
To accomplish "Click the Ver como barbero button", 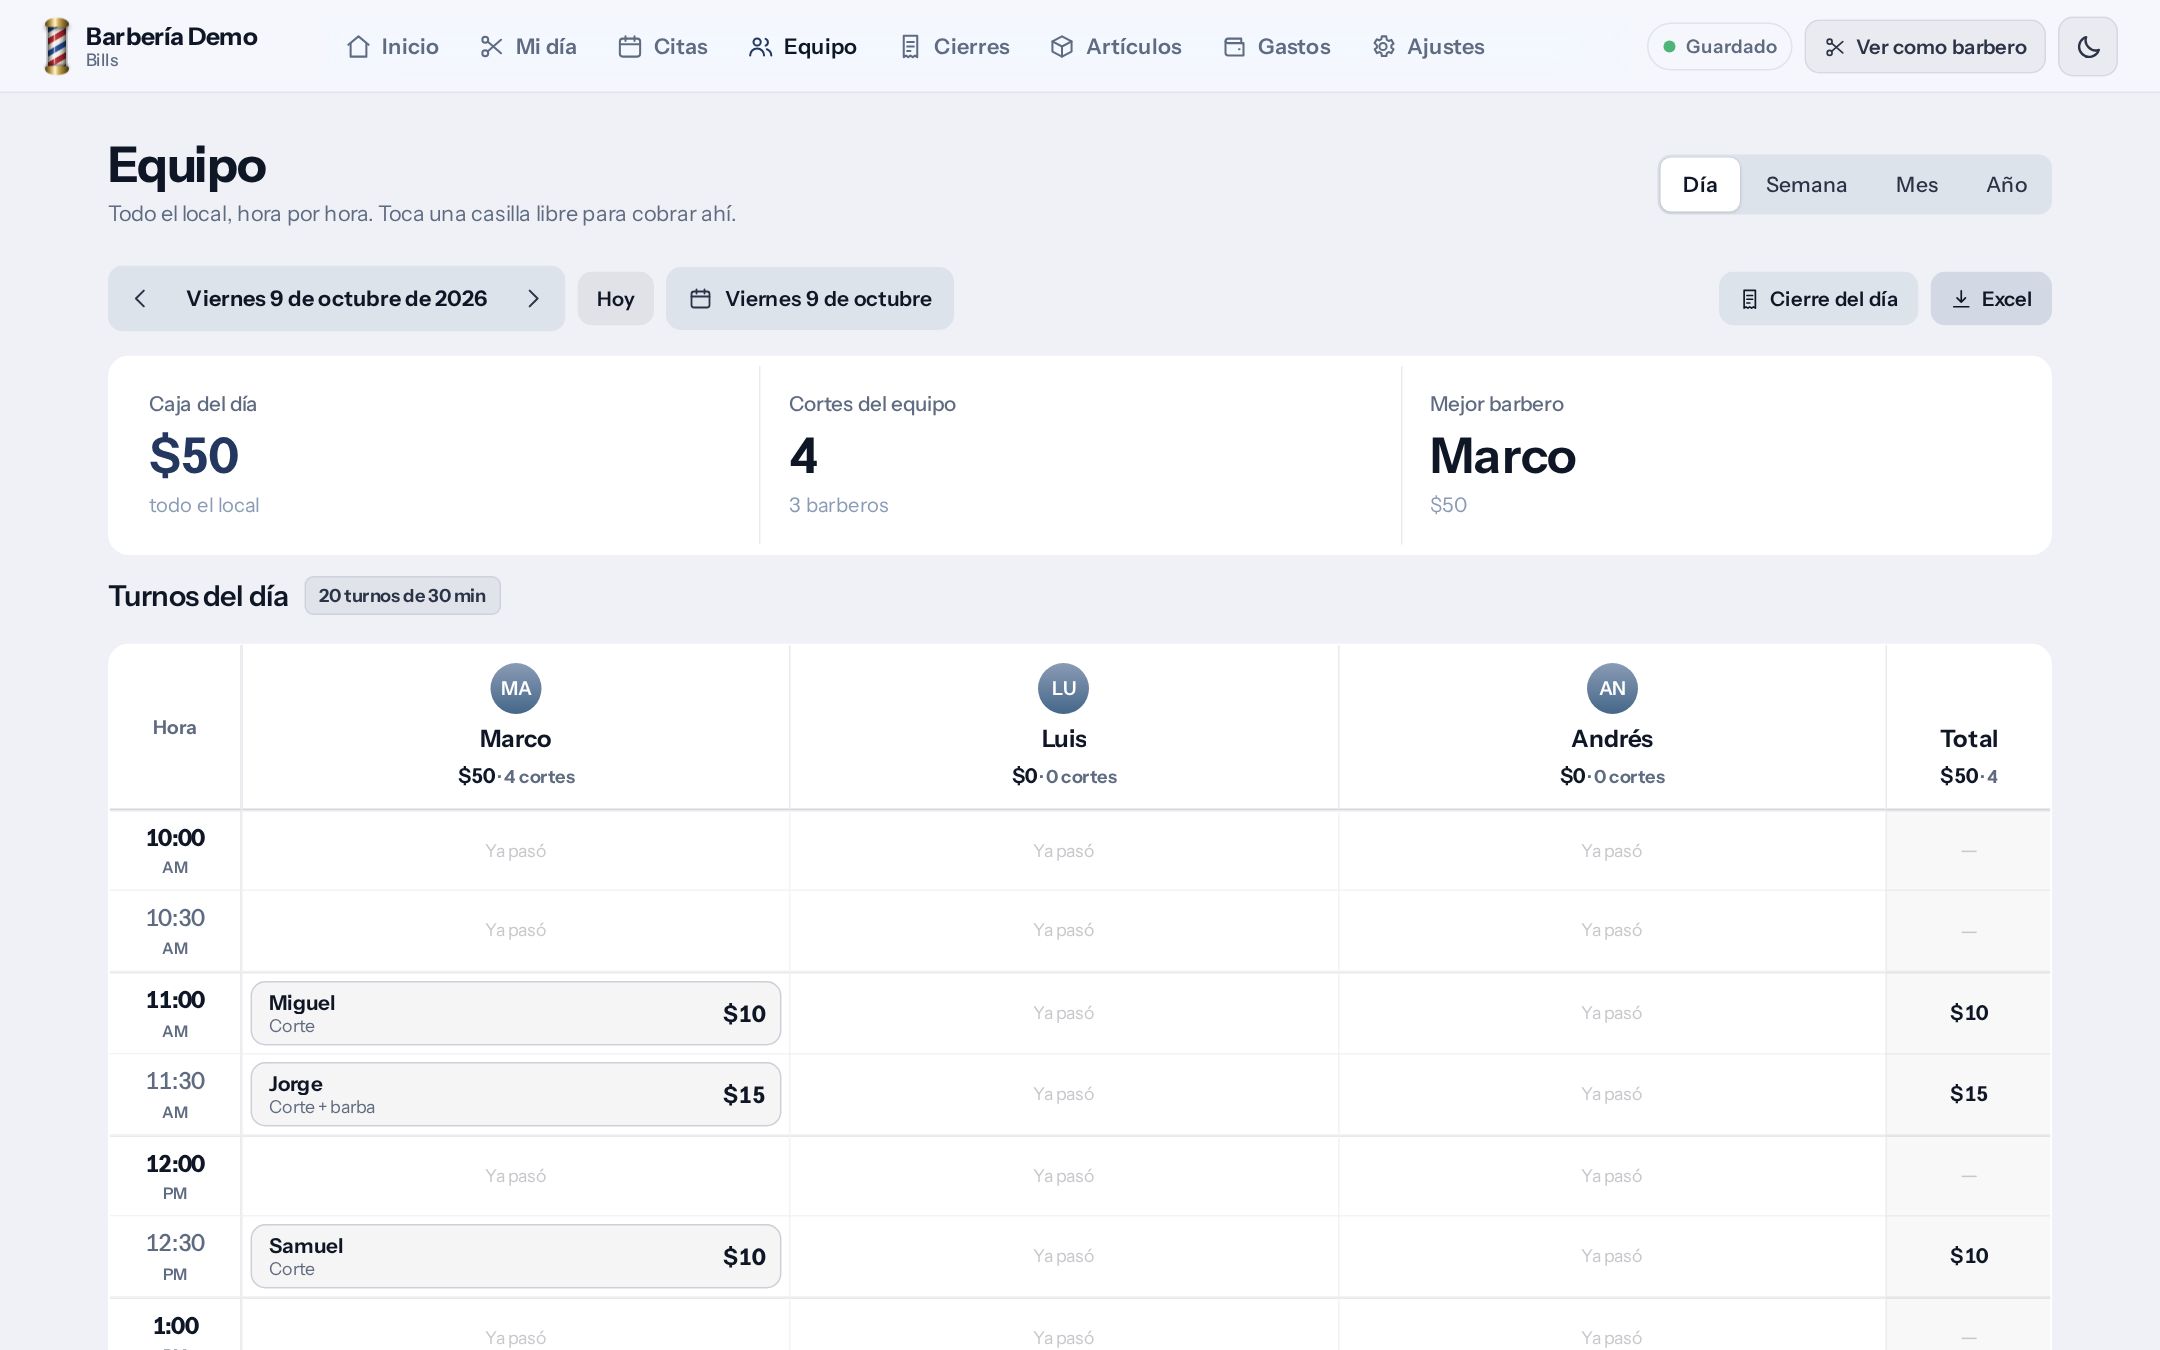I will point(1925,46).
